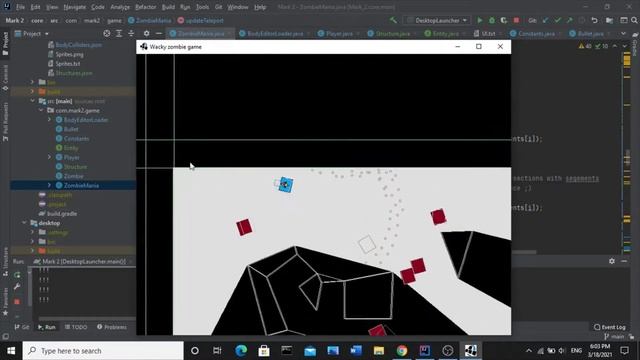This screenshot has width=640, height=360.
Task: Show hidden editor tabs dropdown arrow
Action: pyautogui.click(x=623, y=33)
